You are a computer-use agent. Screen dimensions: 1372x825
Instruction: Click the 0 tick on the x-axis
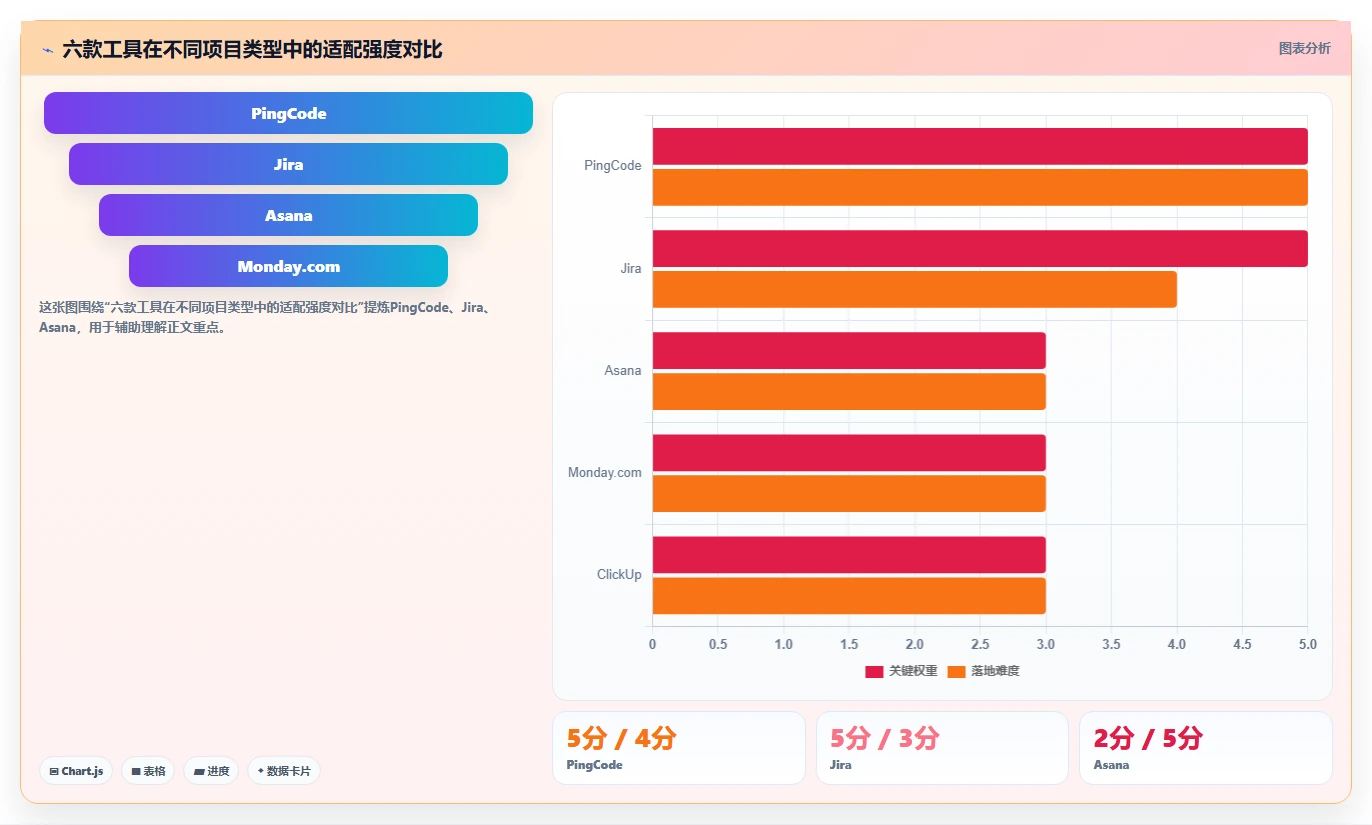coord(652,644)
